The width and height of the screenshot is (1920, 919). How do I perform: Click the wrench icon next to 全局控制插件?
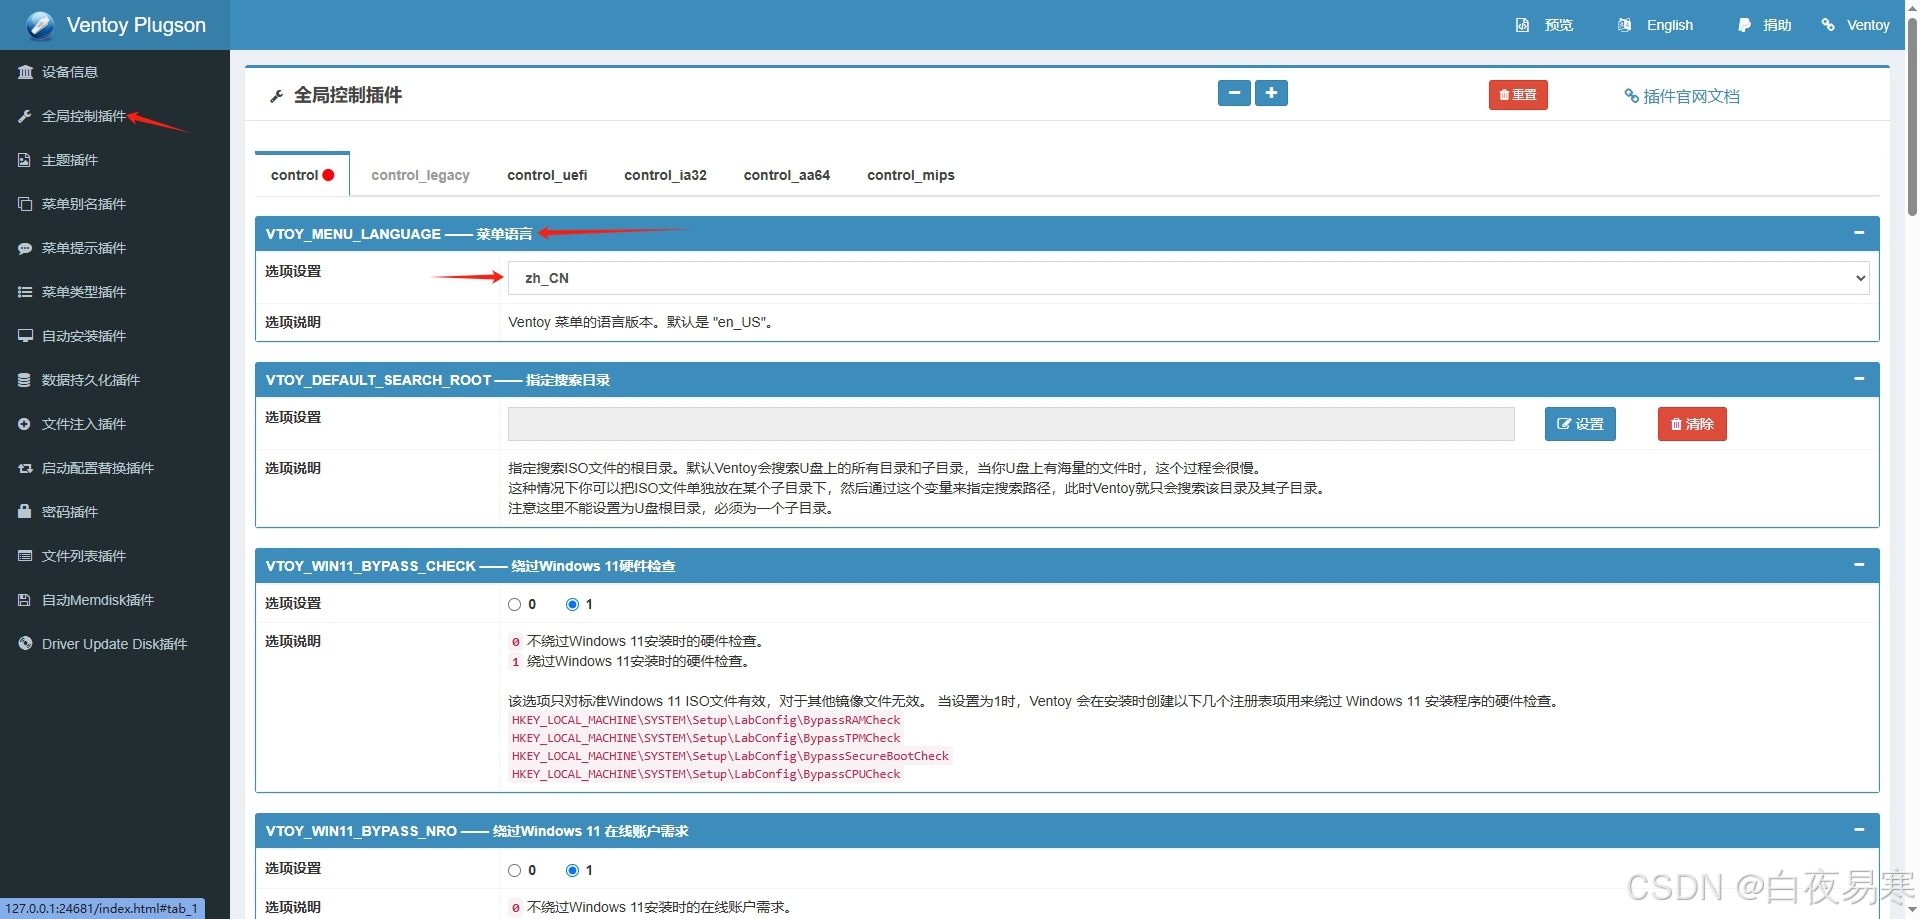click(25, 116)
